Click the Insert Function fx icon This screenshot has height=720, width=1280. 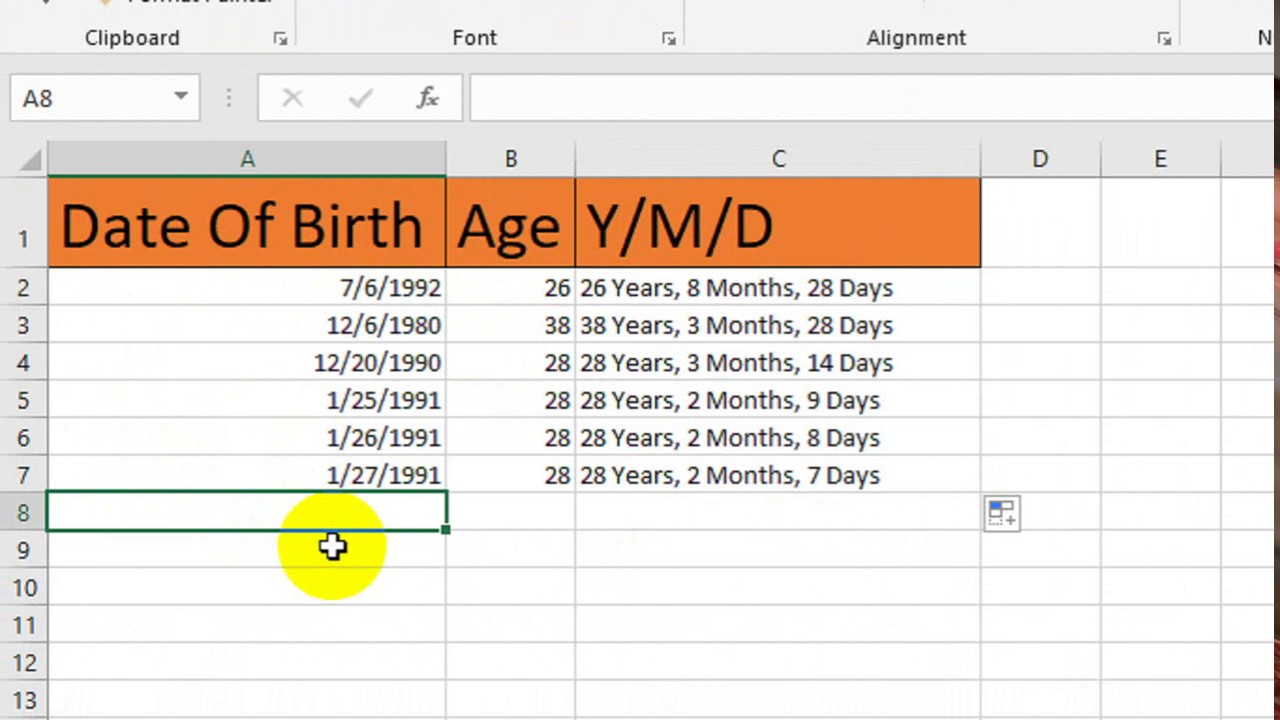tap(428, 98)
